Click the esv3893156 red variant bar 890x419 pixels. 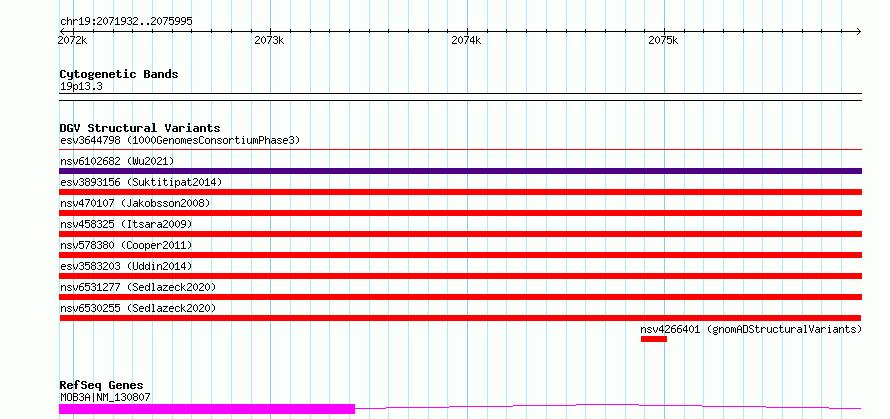coord(460,192)
